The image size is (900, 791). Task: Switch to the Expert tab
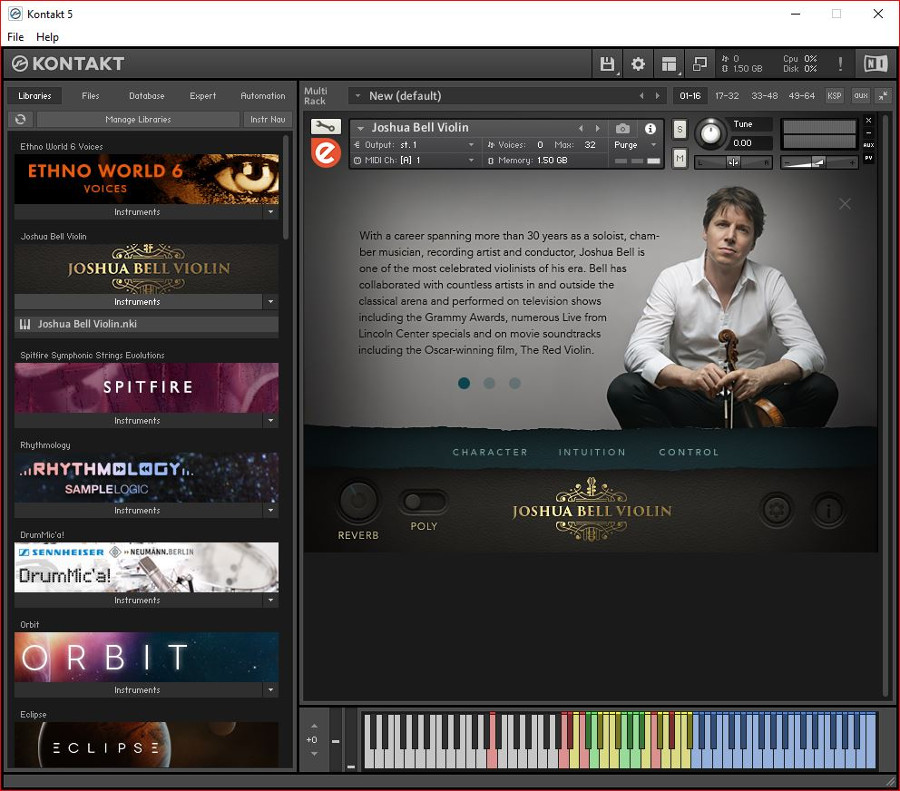click(203, 96)
